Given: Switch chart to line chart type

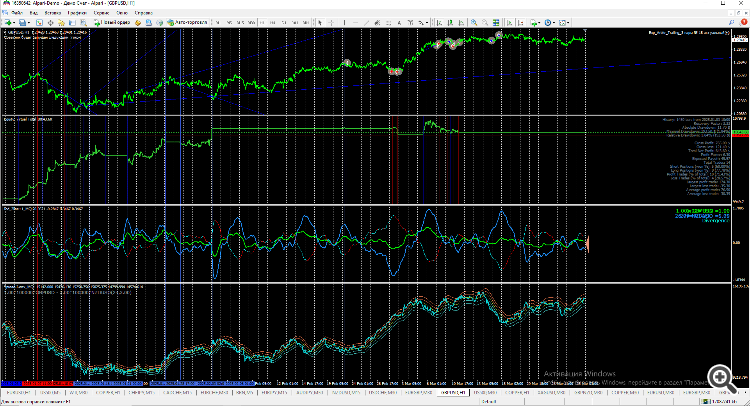Looking at the screenshot, I should (x=461, y=22).
